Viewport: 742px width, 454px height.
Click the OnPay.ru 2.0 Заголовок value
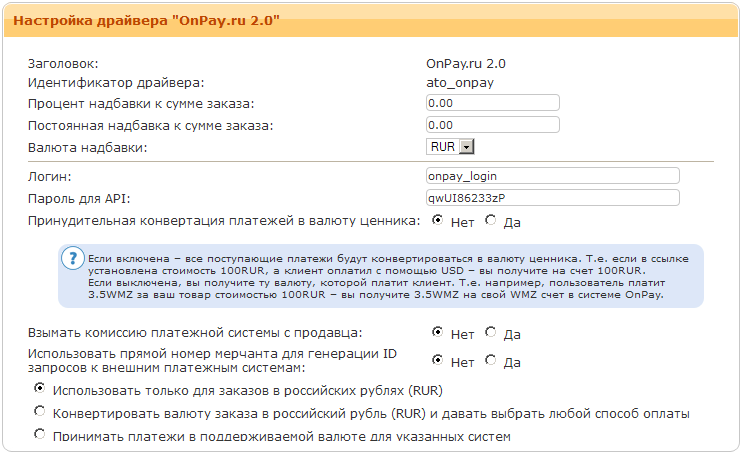pyautogui.click(x=465, y=63)
